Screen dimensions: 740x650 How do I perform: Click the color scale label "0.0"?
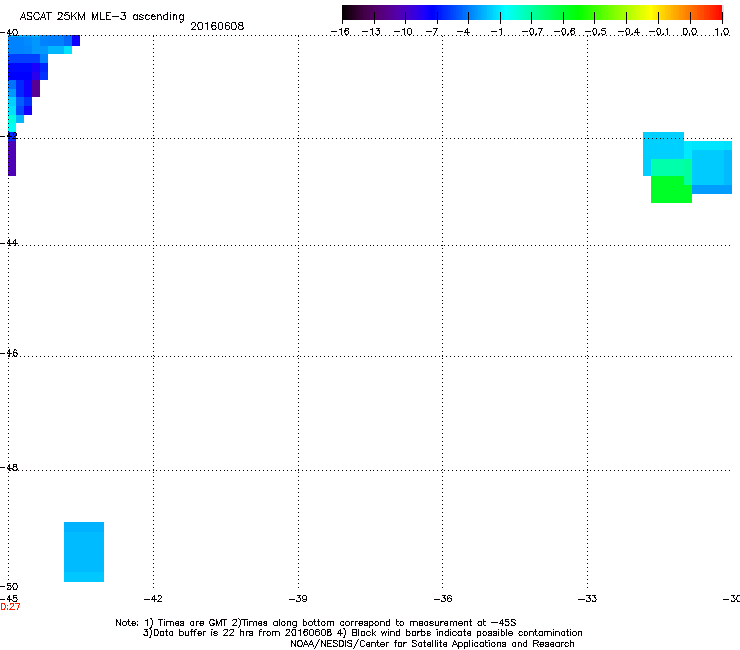(x=690, y=32)
